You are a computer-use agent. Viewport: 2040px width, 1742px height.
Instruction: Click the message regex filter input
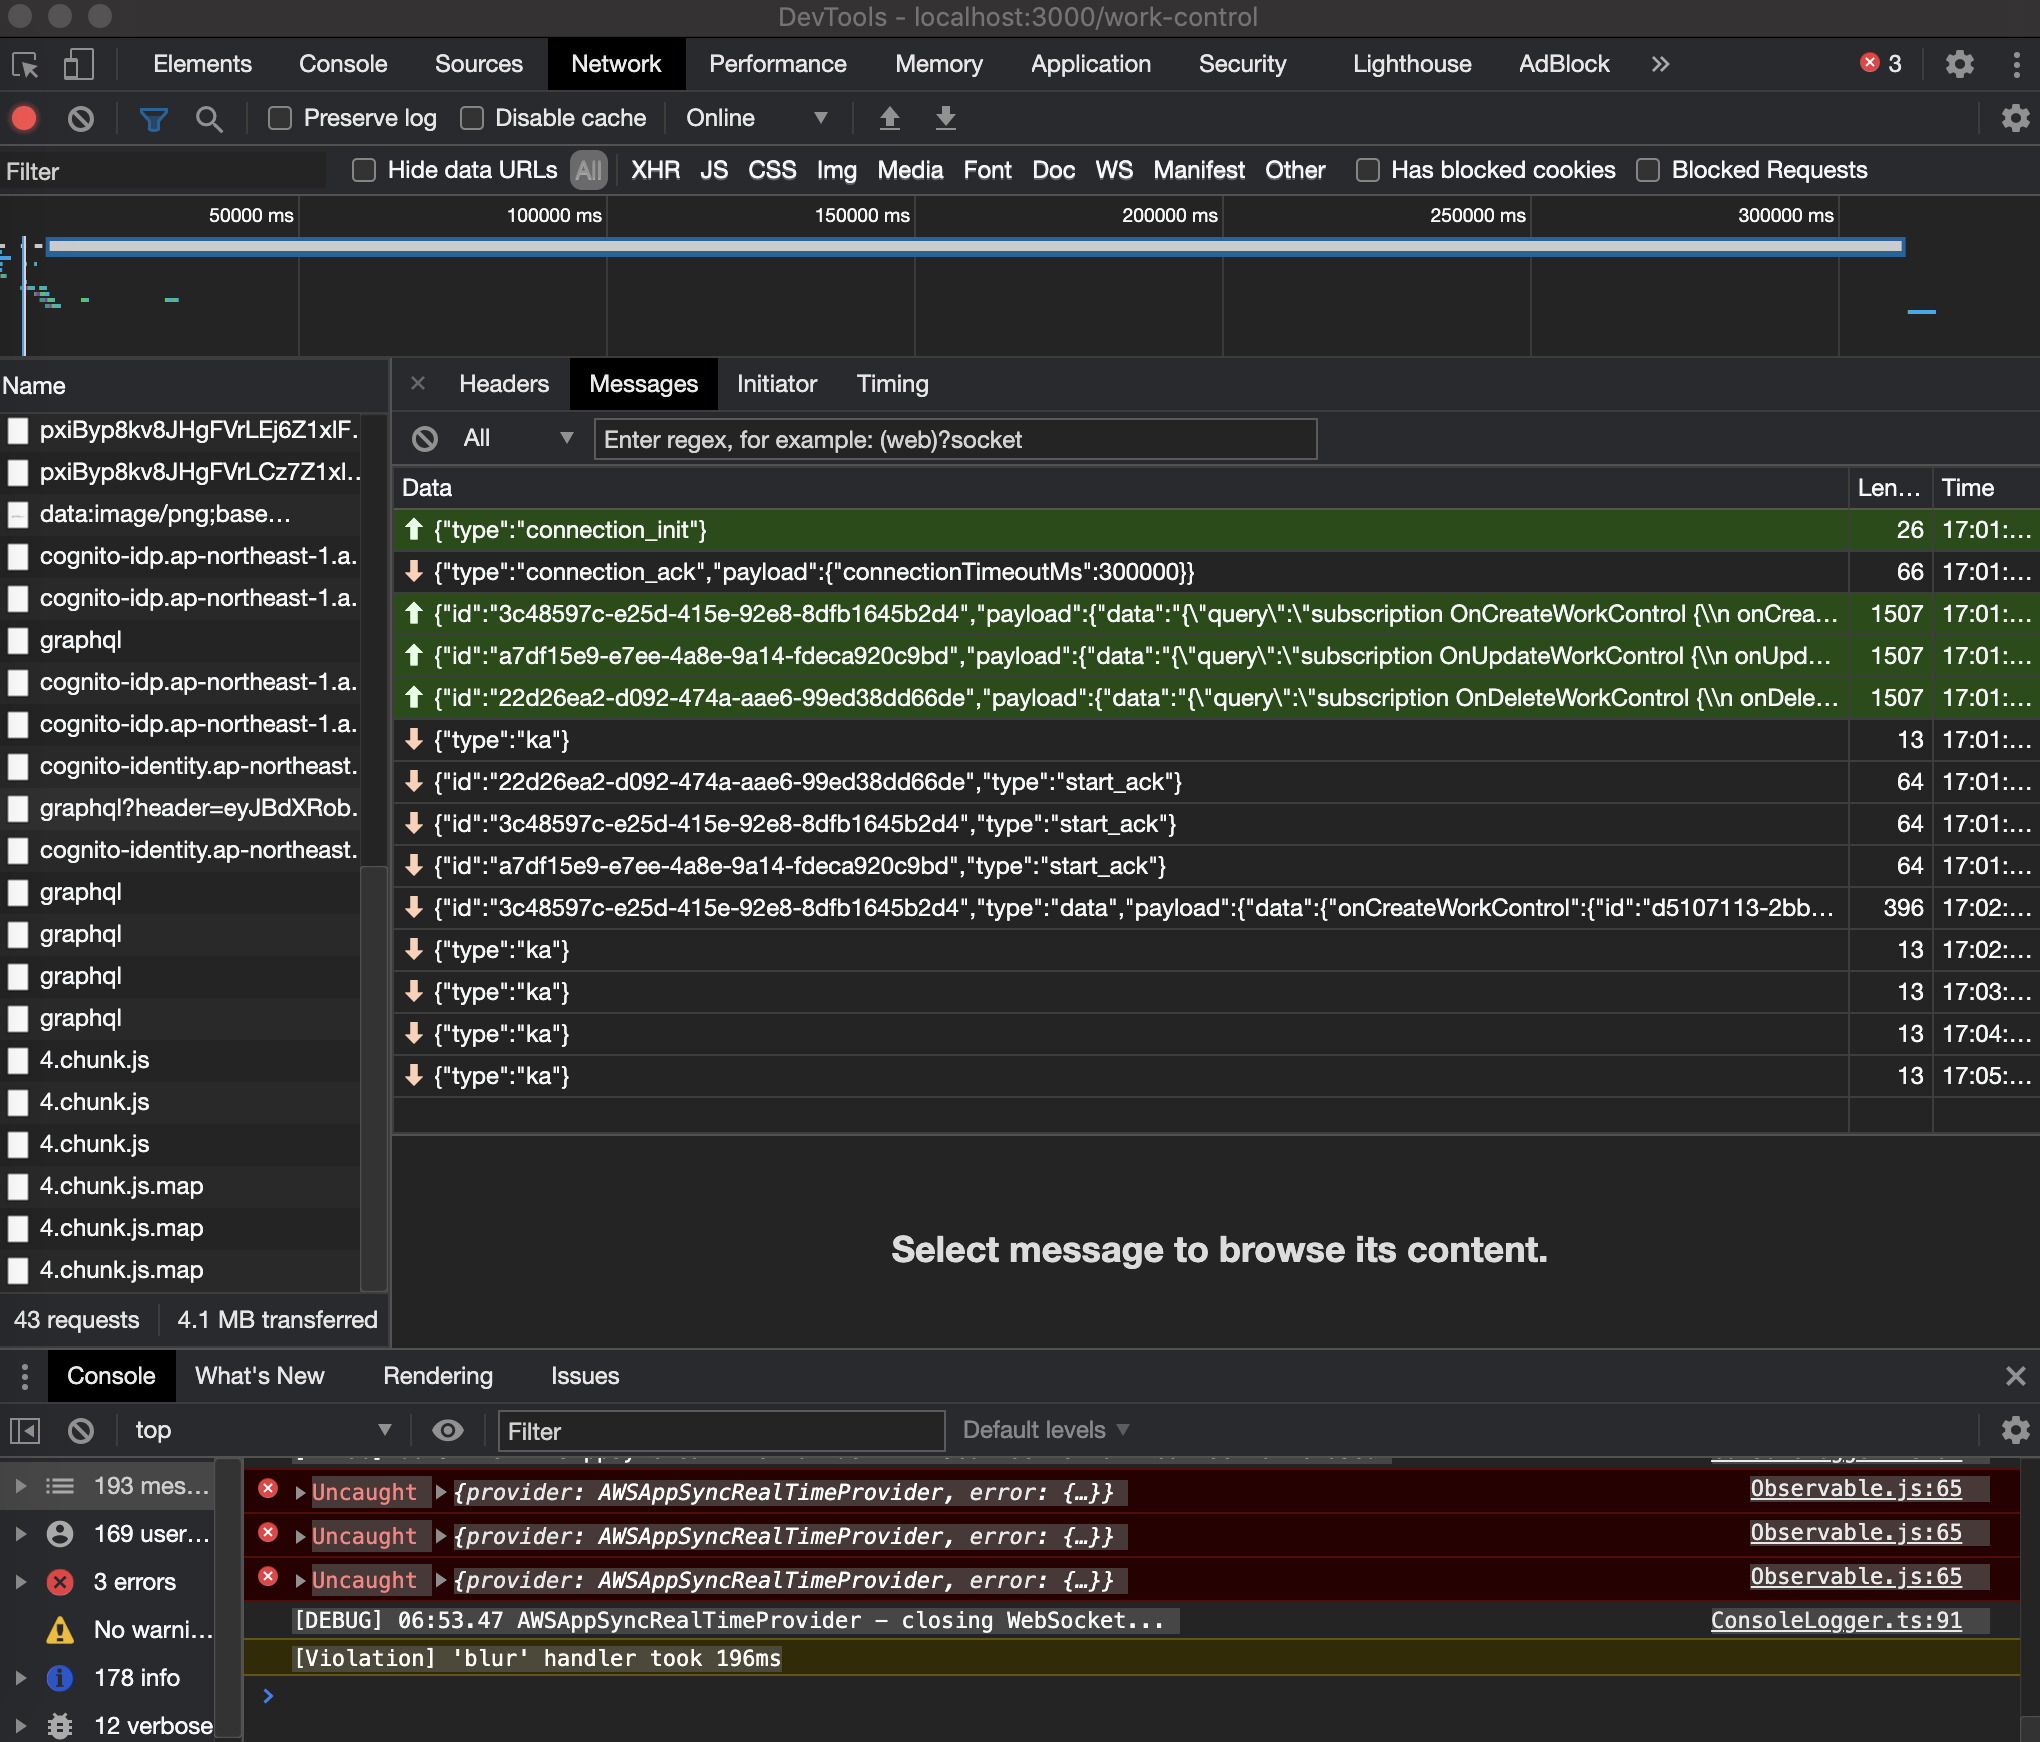coord(955,439)
